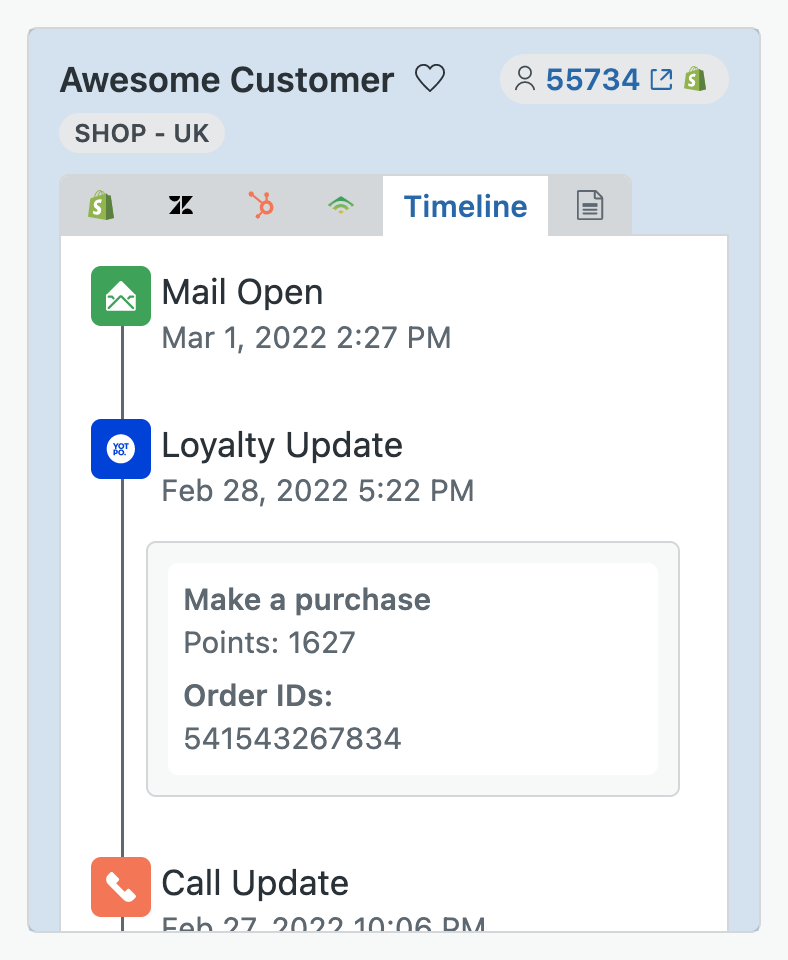Click the orange Call Update phone icon
This screenshot has height=960, width=788.
[x=121, y=887]
